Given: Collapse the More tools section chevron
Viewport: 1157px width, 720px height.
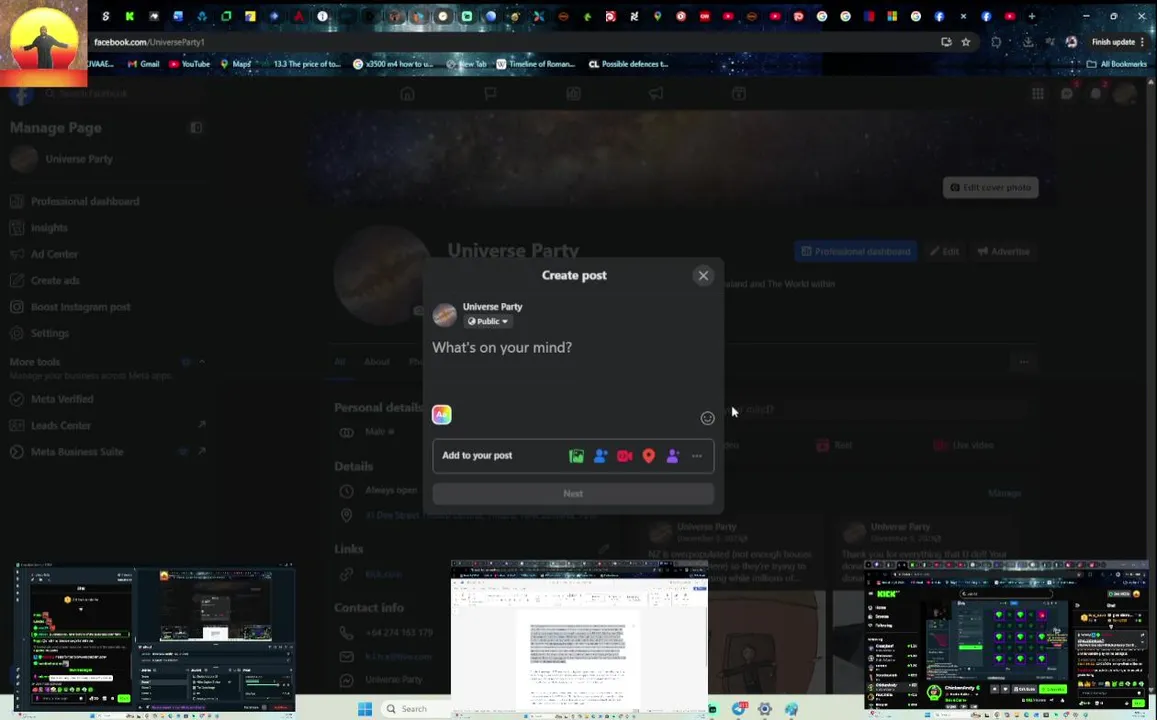Looking at the screenshot, I should pos(201,361).
